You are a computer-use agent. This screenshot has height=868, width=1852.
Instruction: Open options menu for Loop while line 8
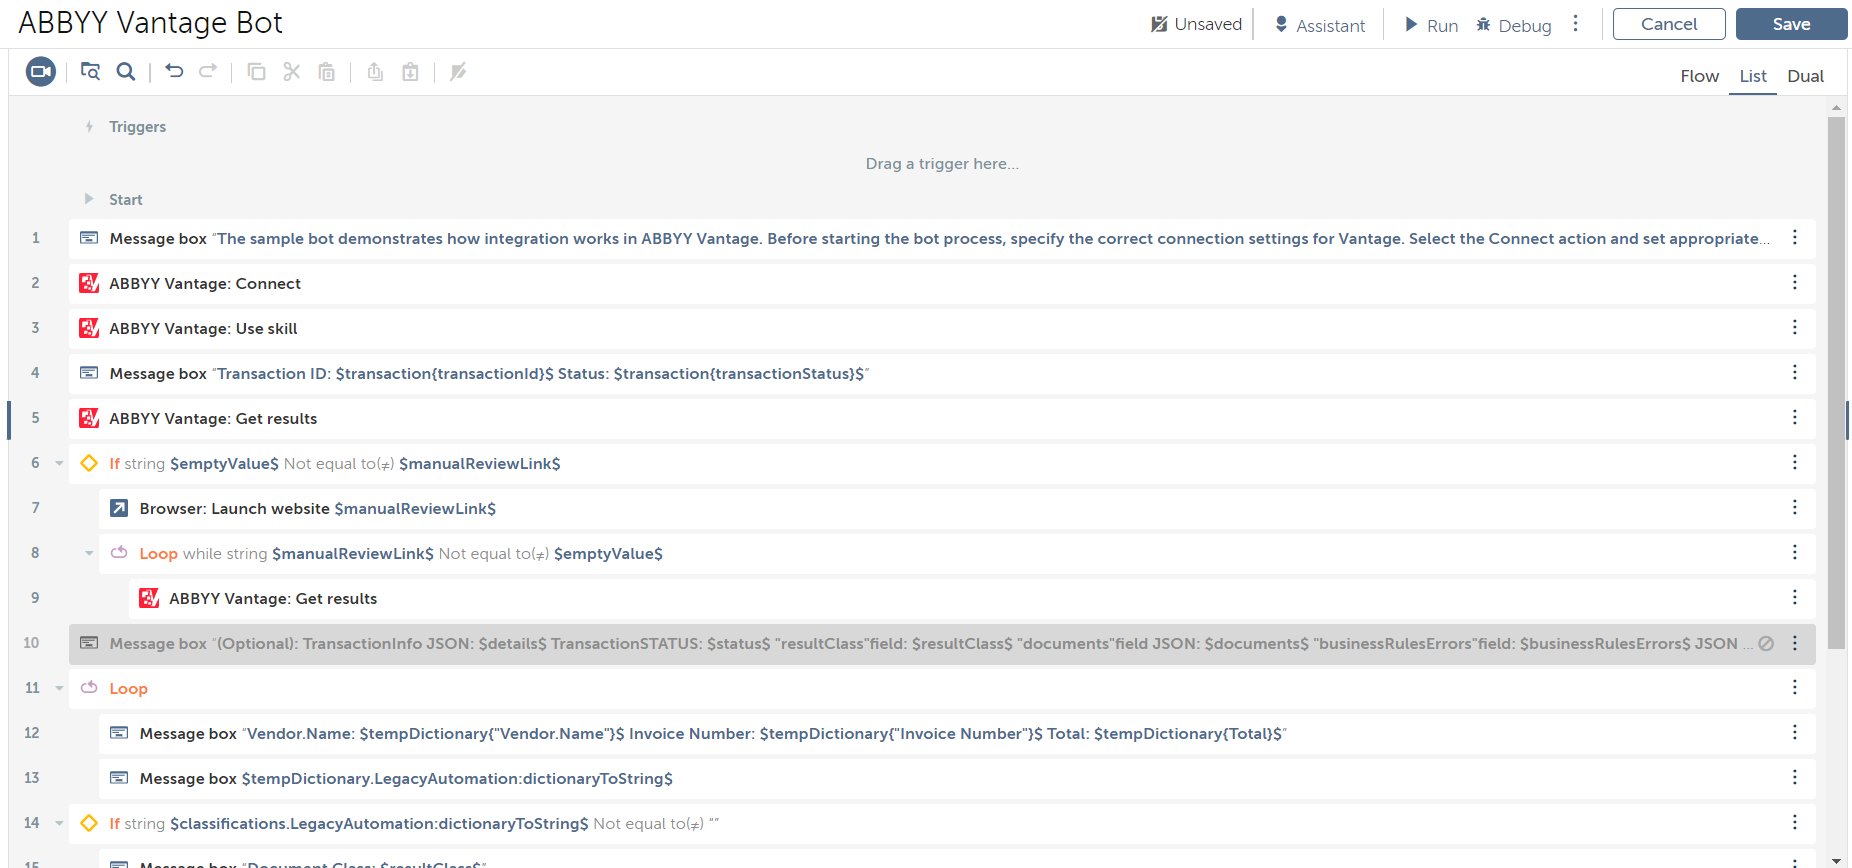1795,553
